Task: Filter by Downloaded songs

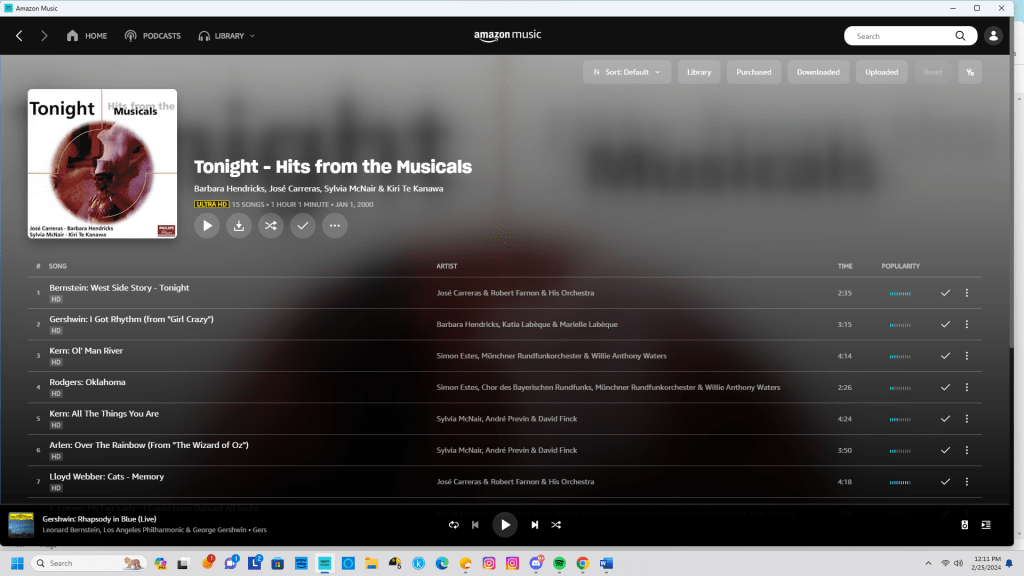Action: (x=818, y=72)
